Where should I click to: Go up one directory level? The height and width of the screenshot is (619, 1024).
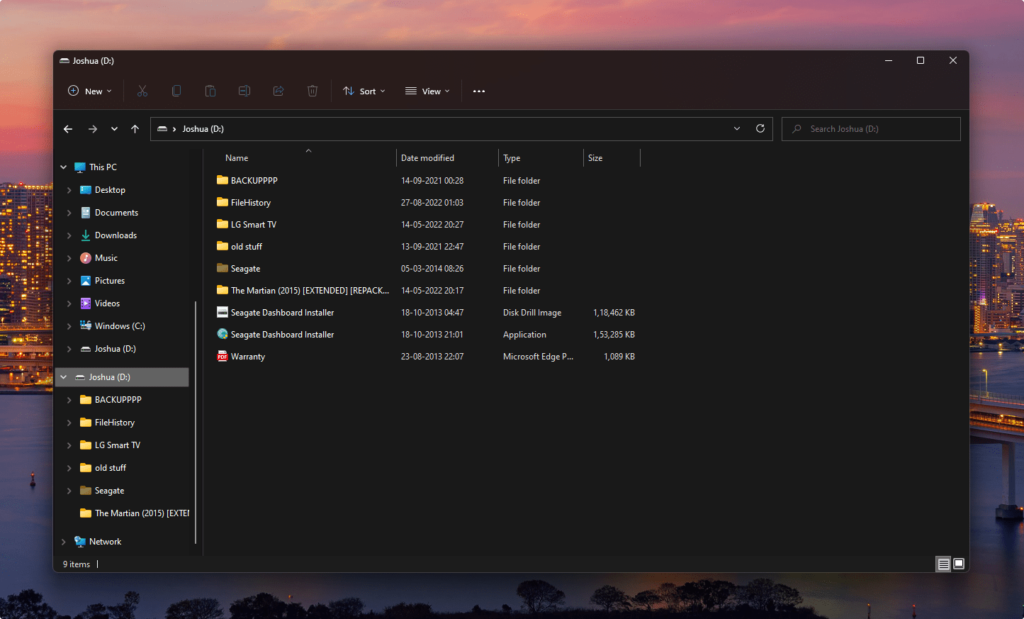pos(135,129)
